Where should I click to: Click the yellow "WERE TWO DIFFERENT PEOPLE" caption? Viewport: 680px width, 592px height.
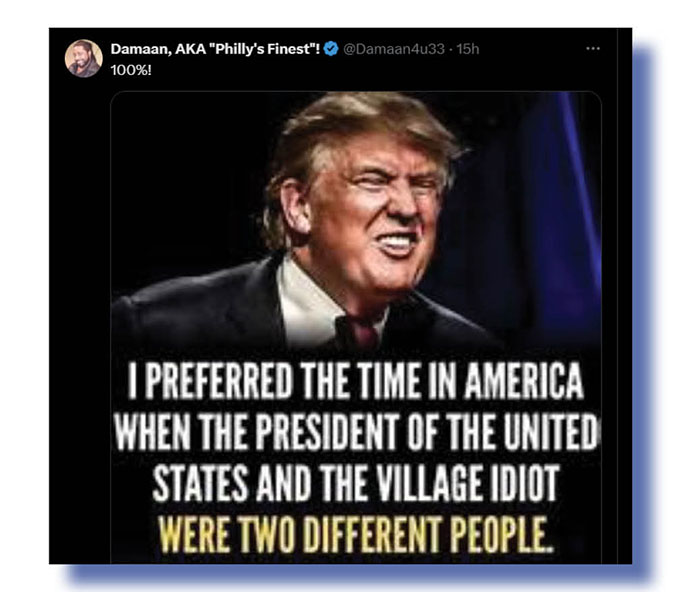tap(356, 535)
